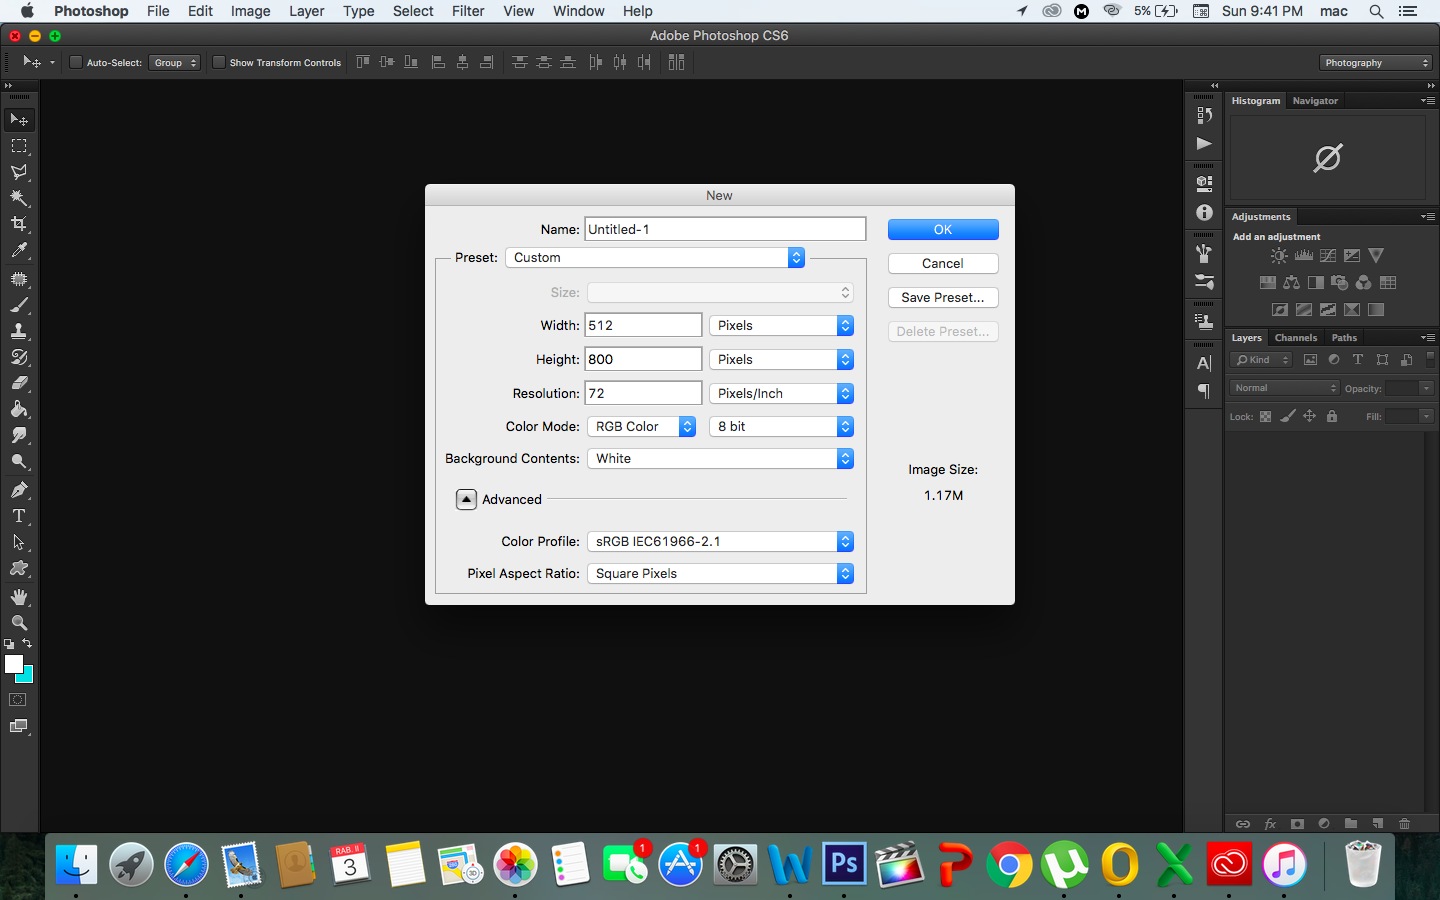This screenshot has width=1440, height=900.
Task: Select the Paint Bucket tool
Action: 19,409
